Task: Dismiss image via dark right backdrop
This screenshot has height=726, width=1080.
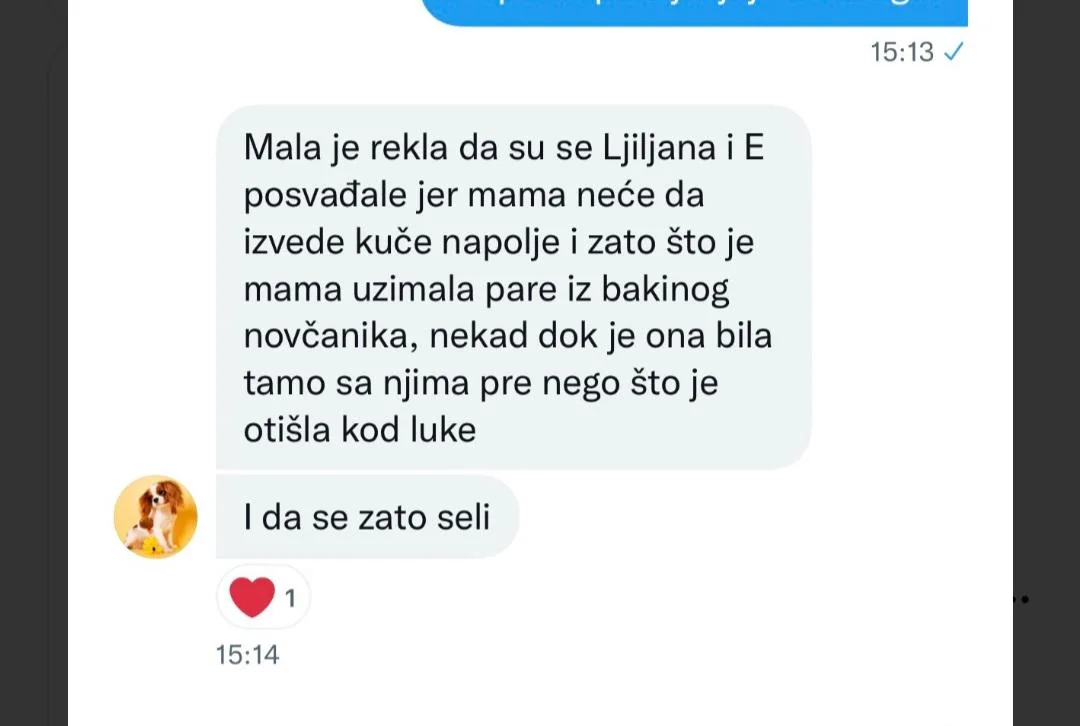Action: (x=1046, y=363)
